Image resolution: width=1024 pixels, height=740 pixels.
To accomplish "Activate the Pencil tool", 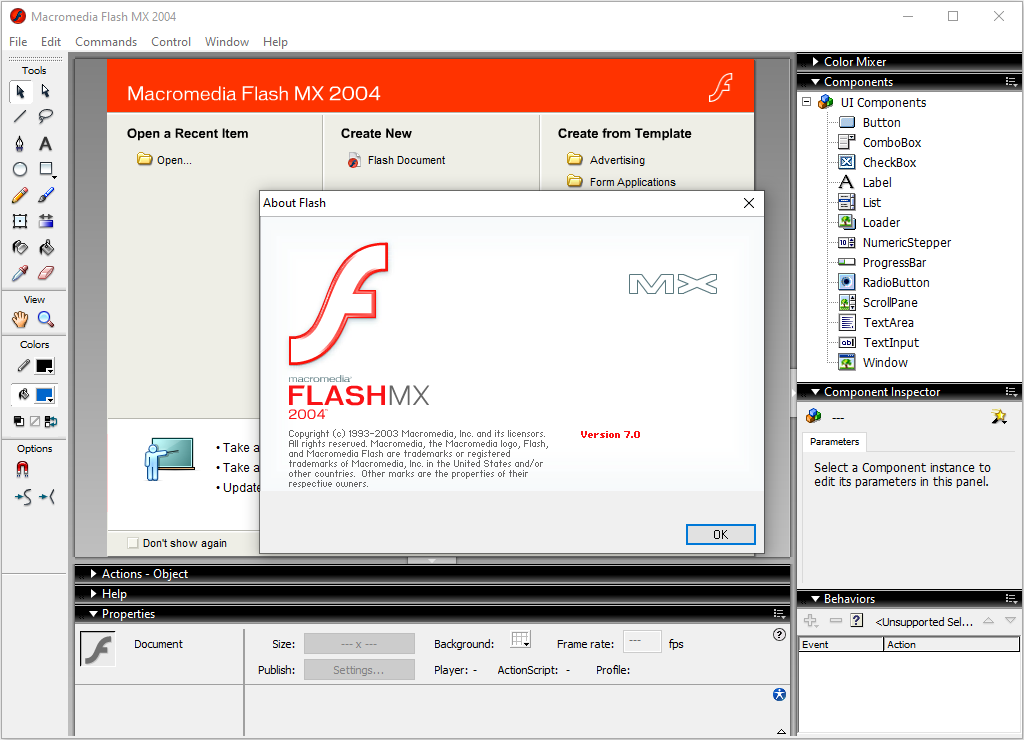I will point(20,195).
